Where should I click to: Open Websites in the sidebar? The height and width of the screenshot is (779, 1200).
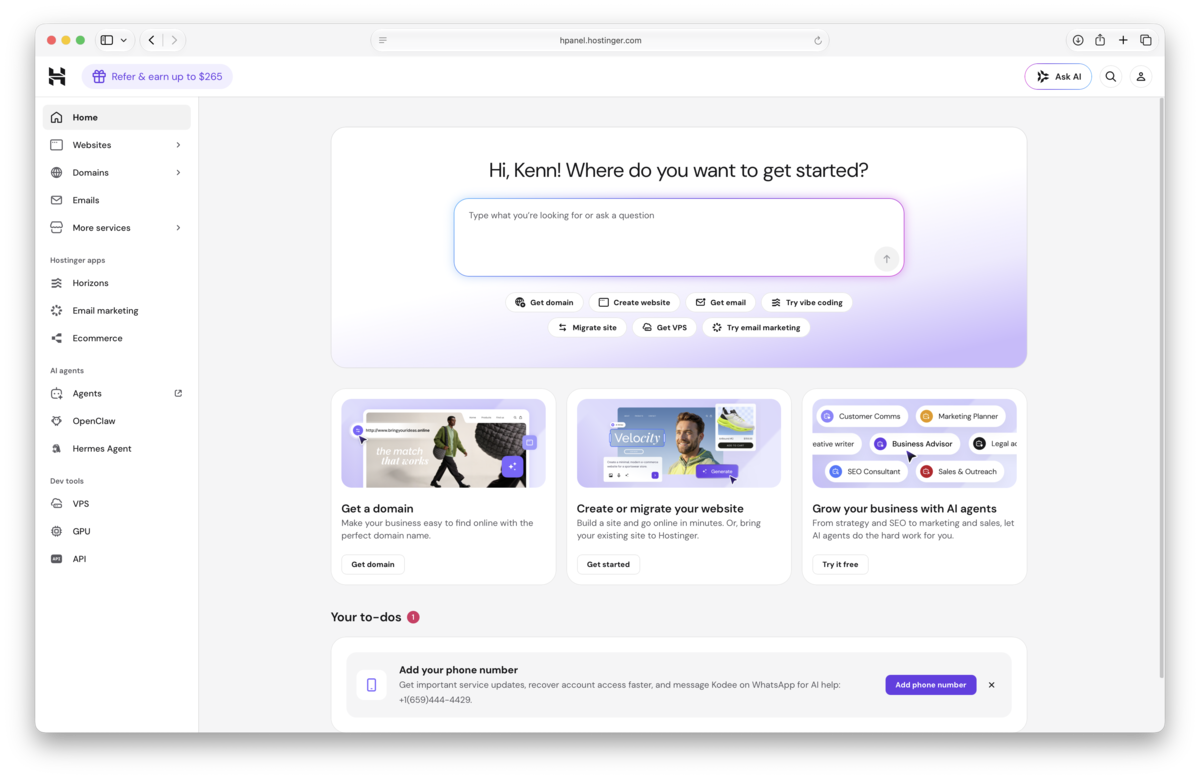tap(116, 145)
